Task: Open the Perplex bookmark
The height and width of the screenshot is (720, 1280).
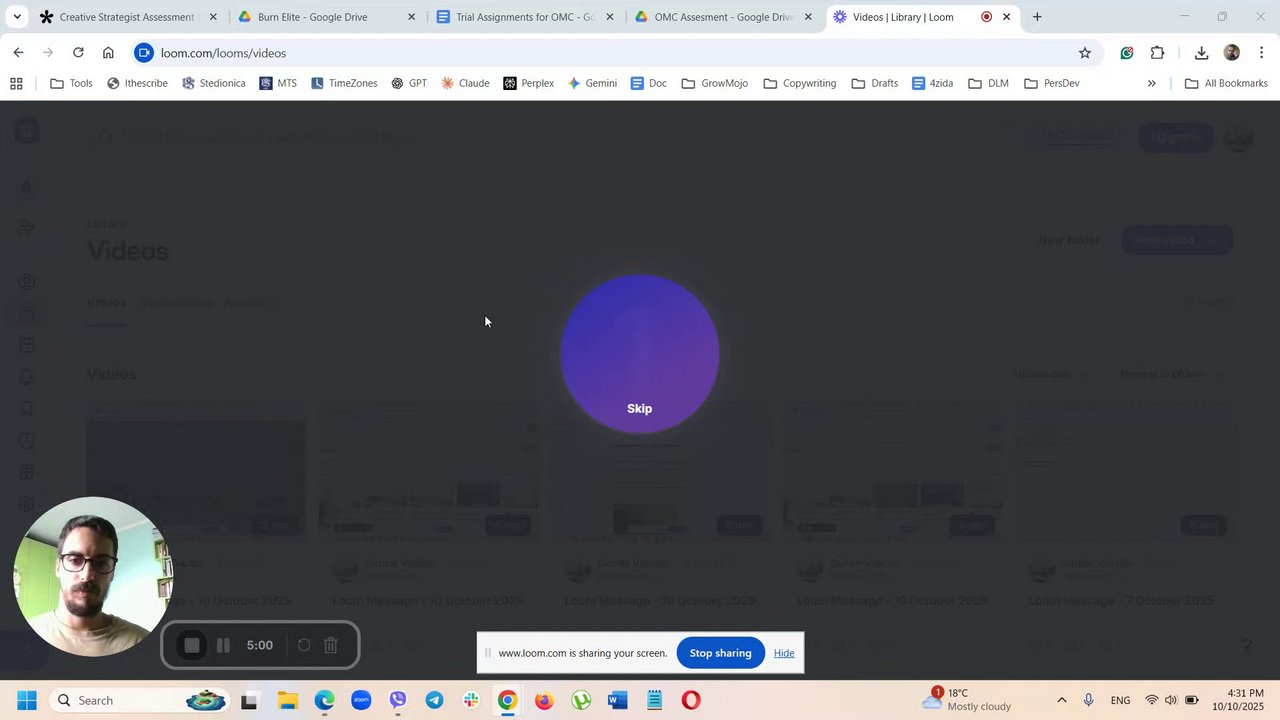Action: tap(529, 83)
